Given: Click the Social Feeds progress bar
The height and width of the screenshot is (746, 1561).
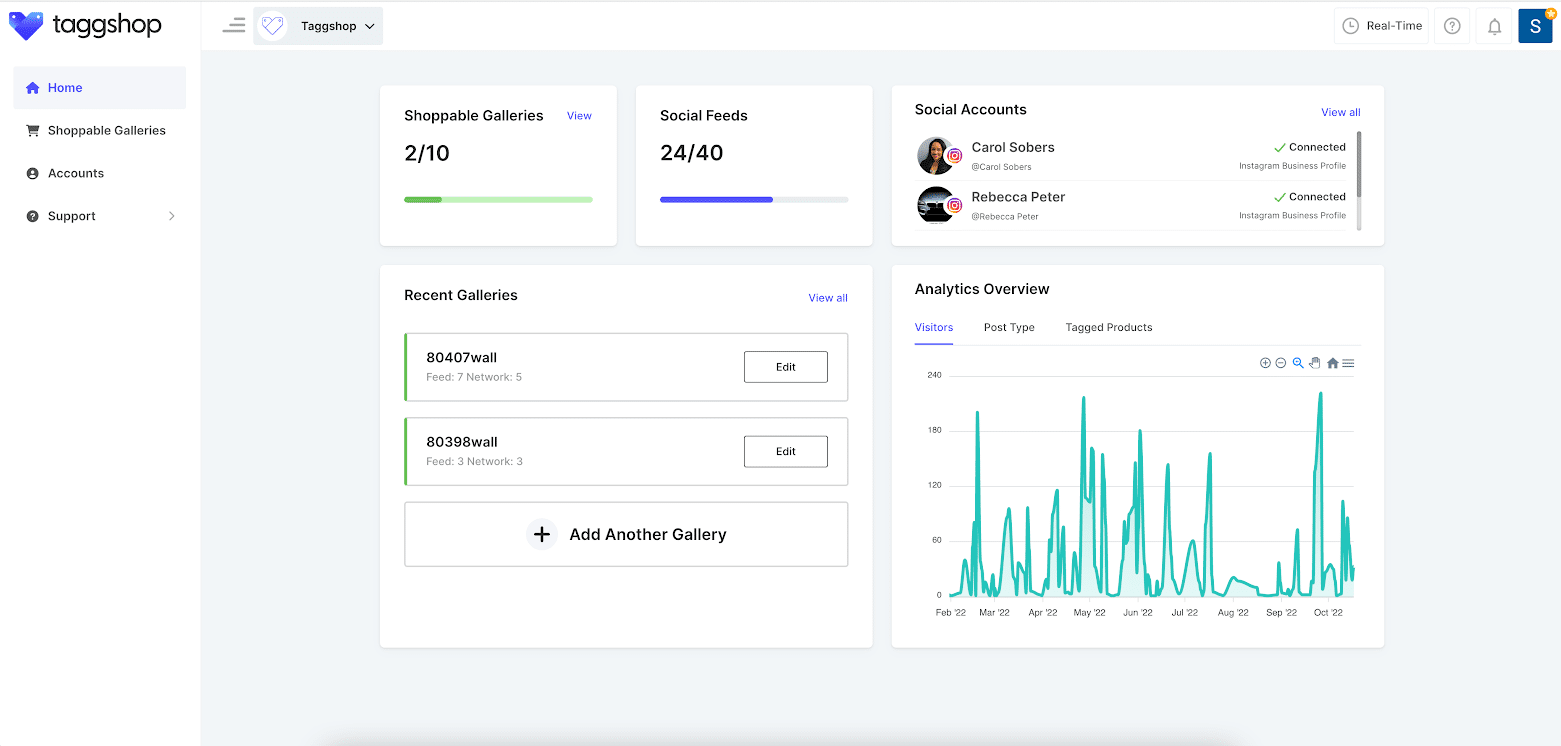Looking at the screenshot, I should click(x=754, y=200).
